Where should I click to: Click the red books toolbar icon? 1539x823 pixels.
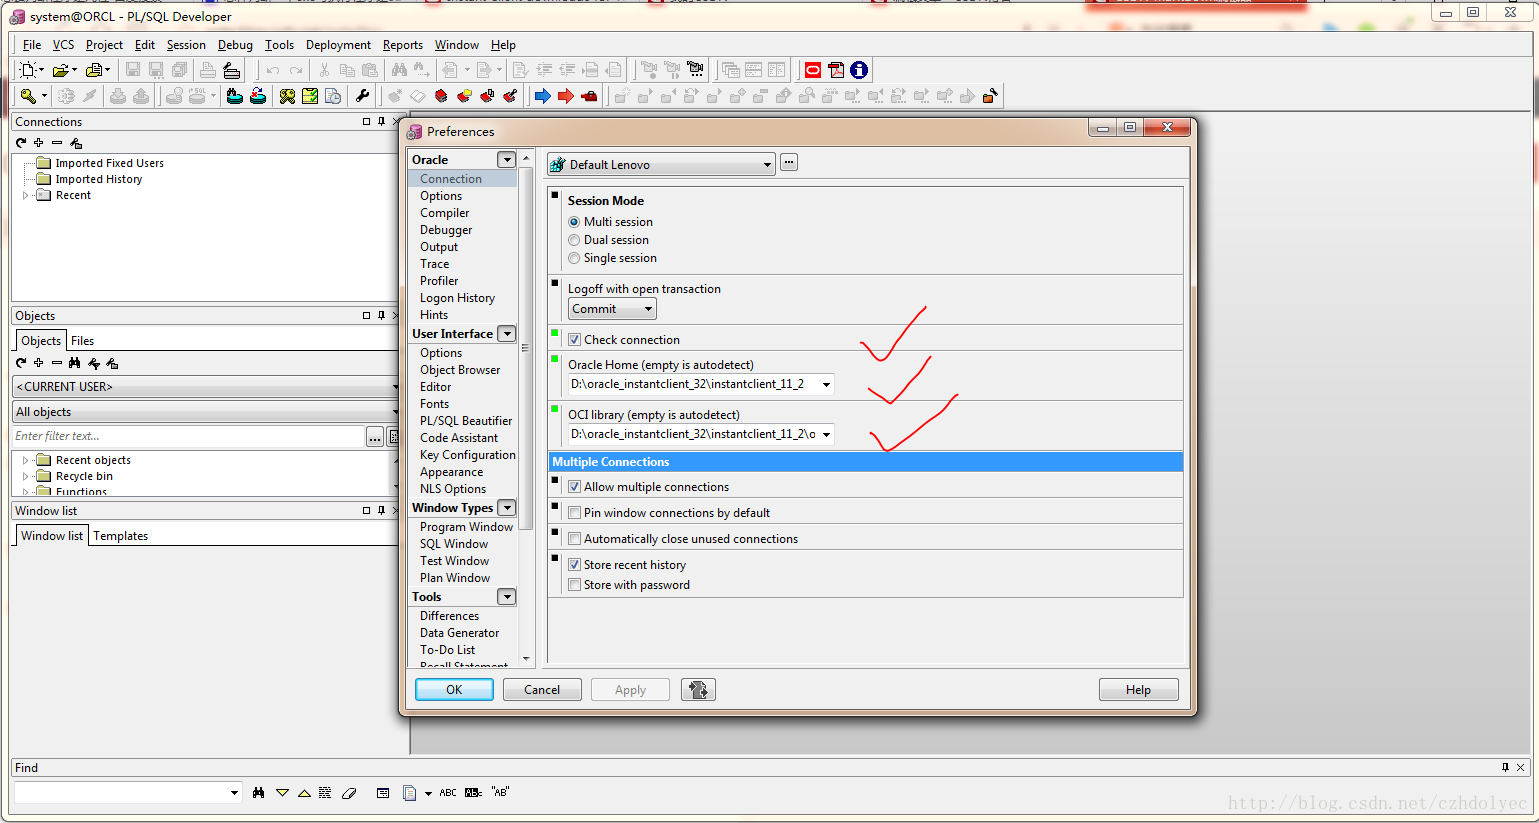[x=441, y=96]
